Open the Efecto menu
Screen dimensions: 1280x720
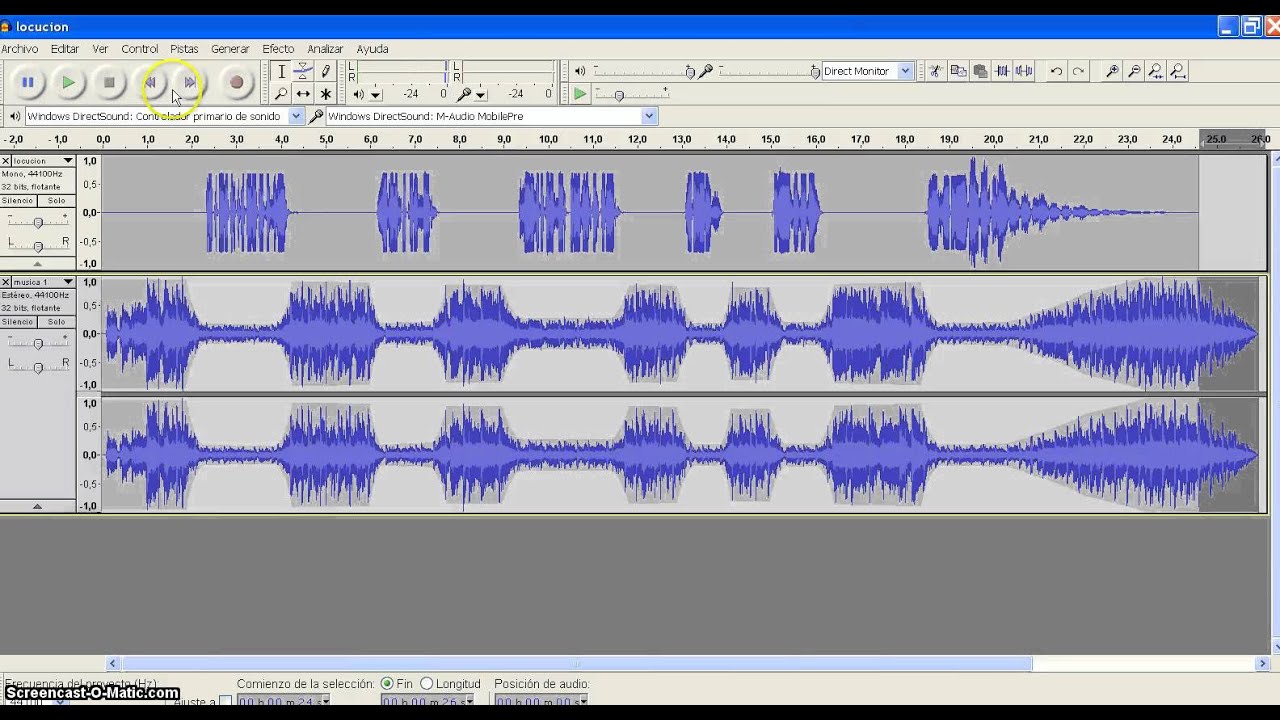point(278,49)
